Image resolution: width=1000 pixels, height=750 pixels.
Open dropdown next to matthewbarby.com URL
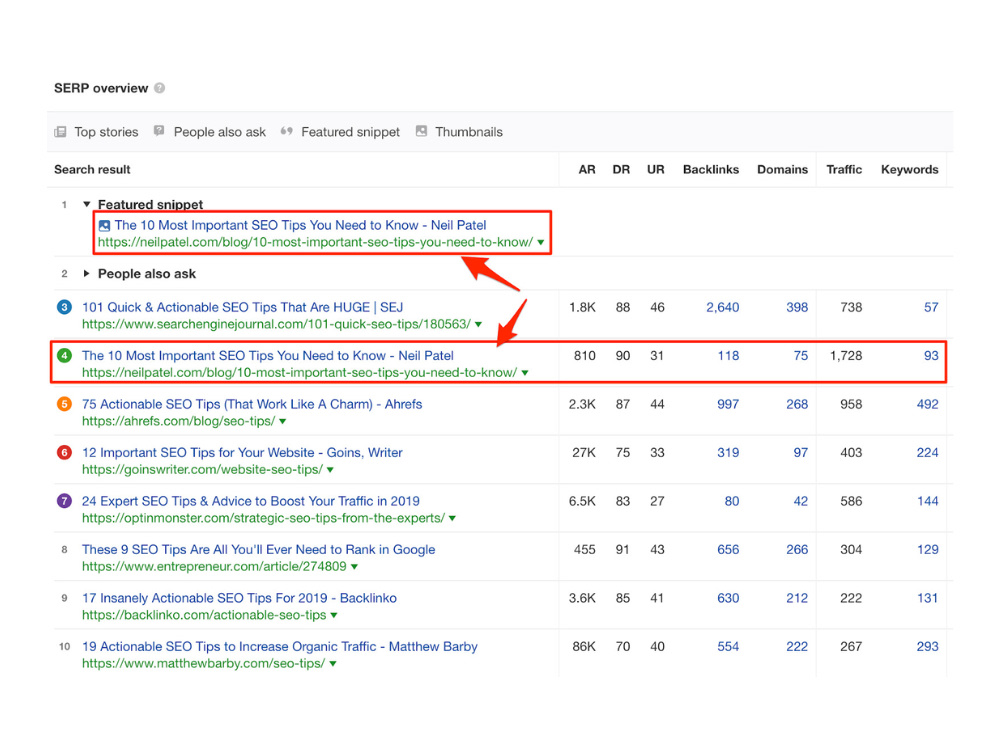(333, 664)
